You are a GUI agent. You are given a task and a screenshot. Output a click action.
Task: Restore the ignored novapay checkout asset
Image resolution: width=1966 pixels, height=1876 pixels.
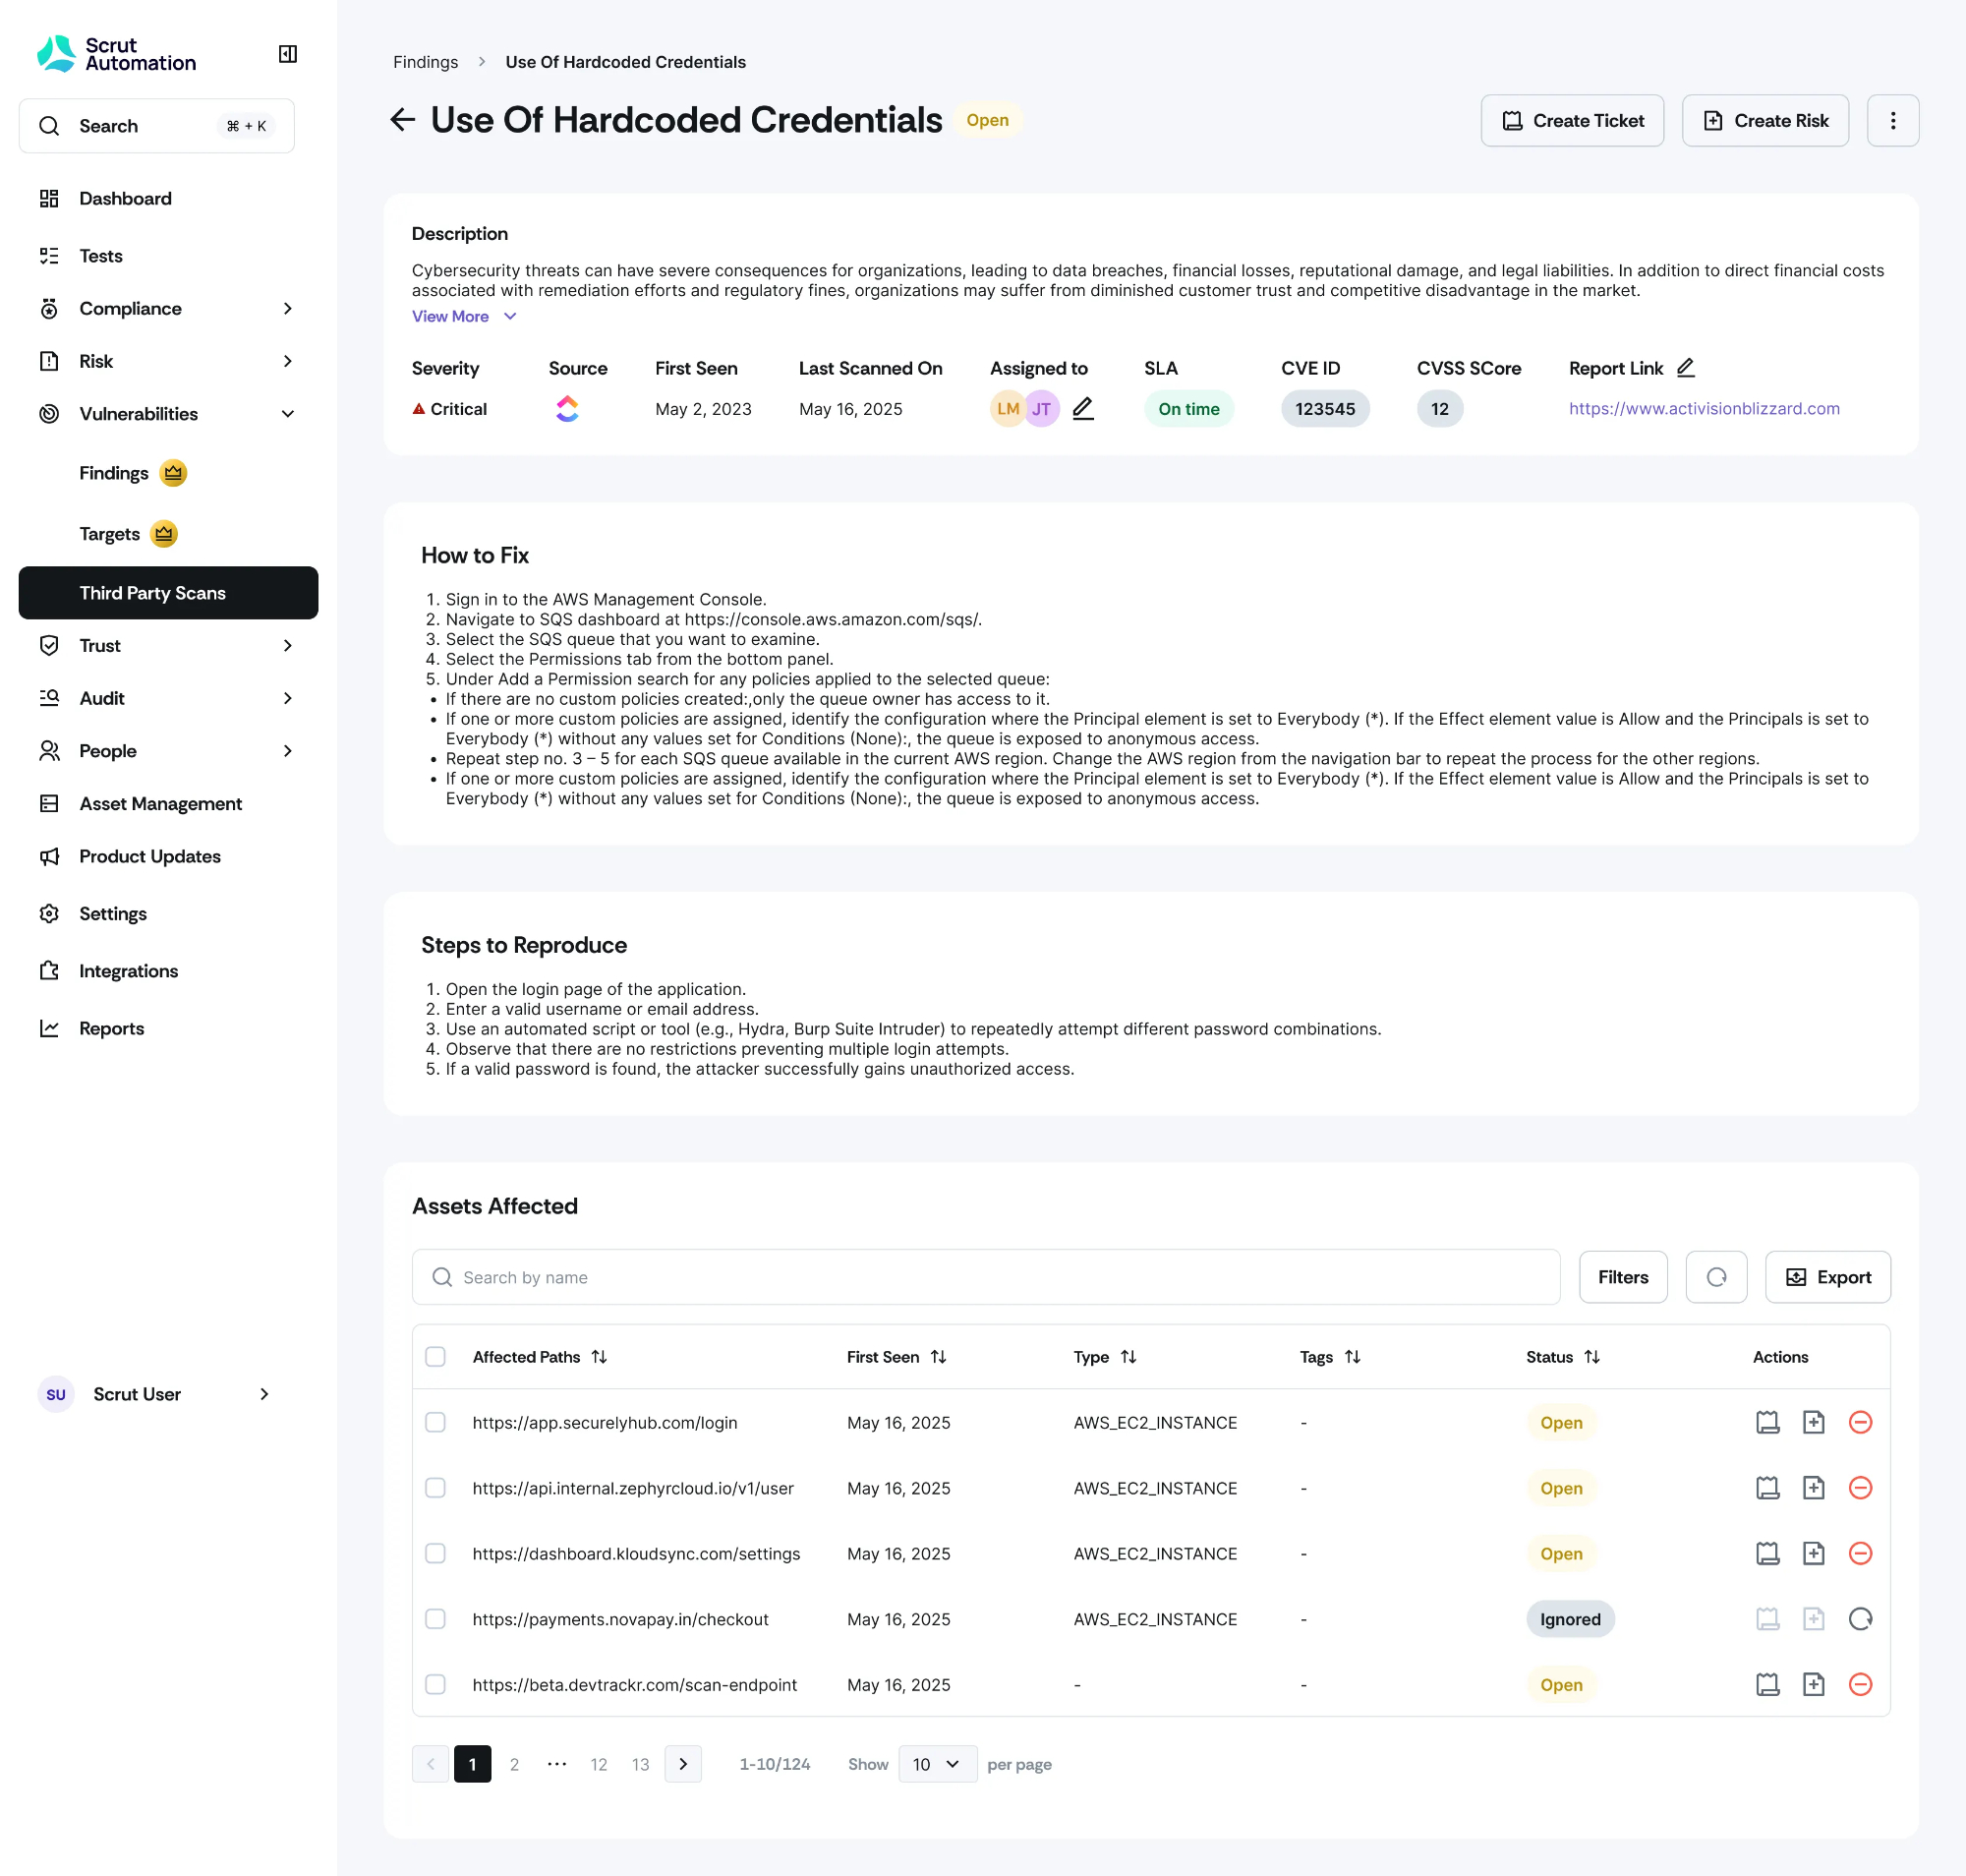1859,1619
